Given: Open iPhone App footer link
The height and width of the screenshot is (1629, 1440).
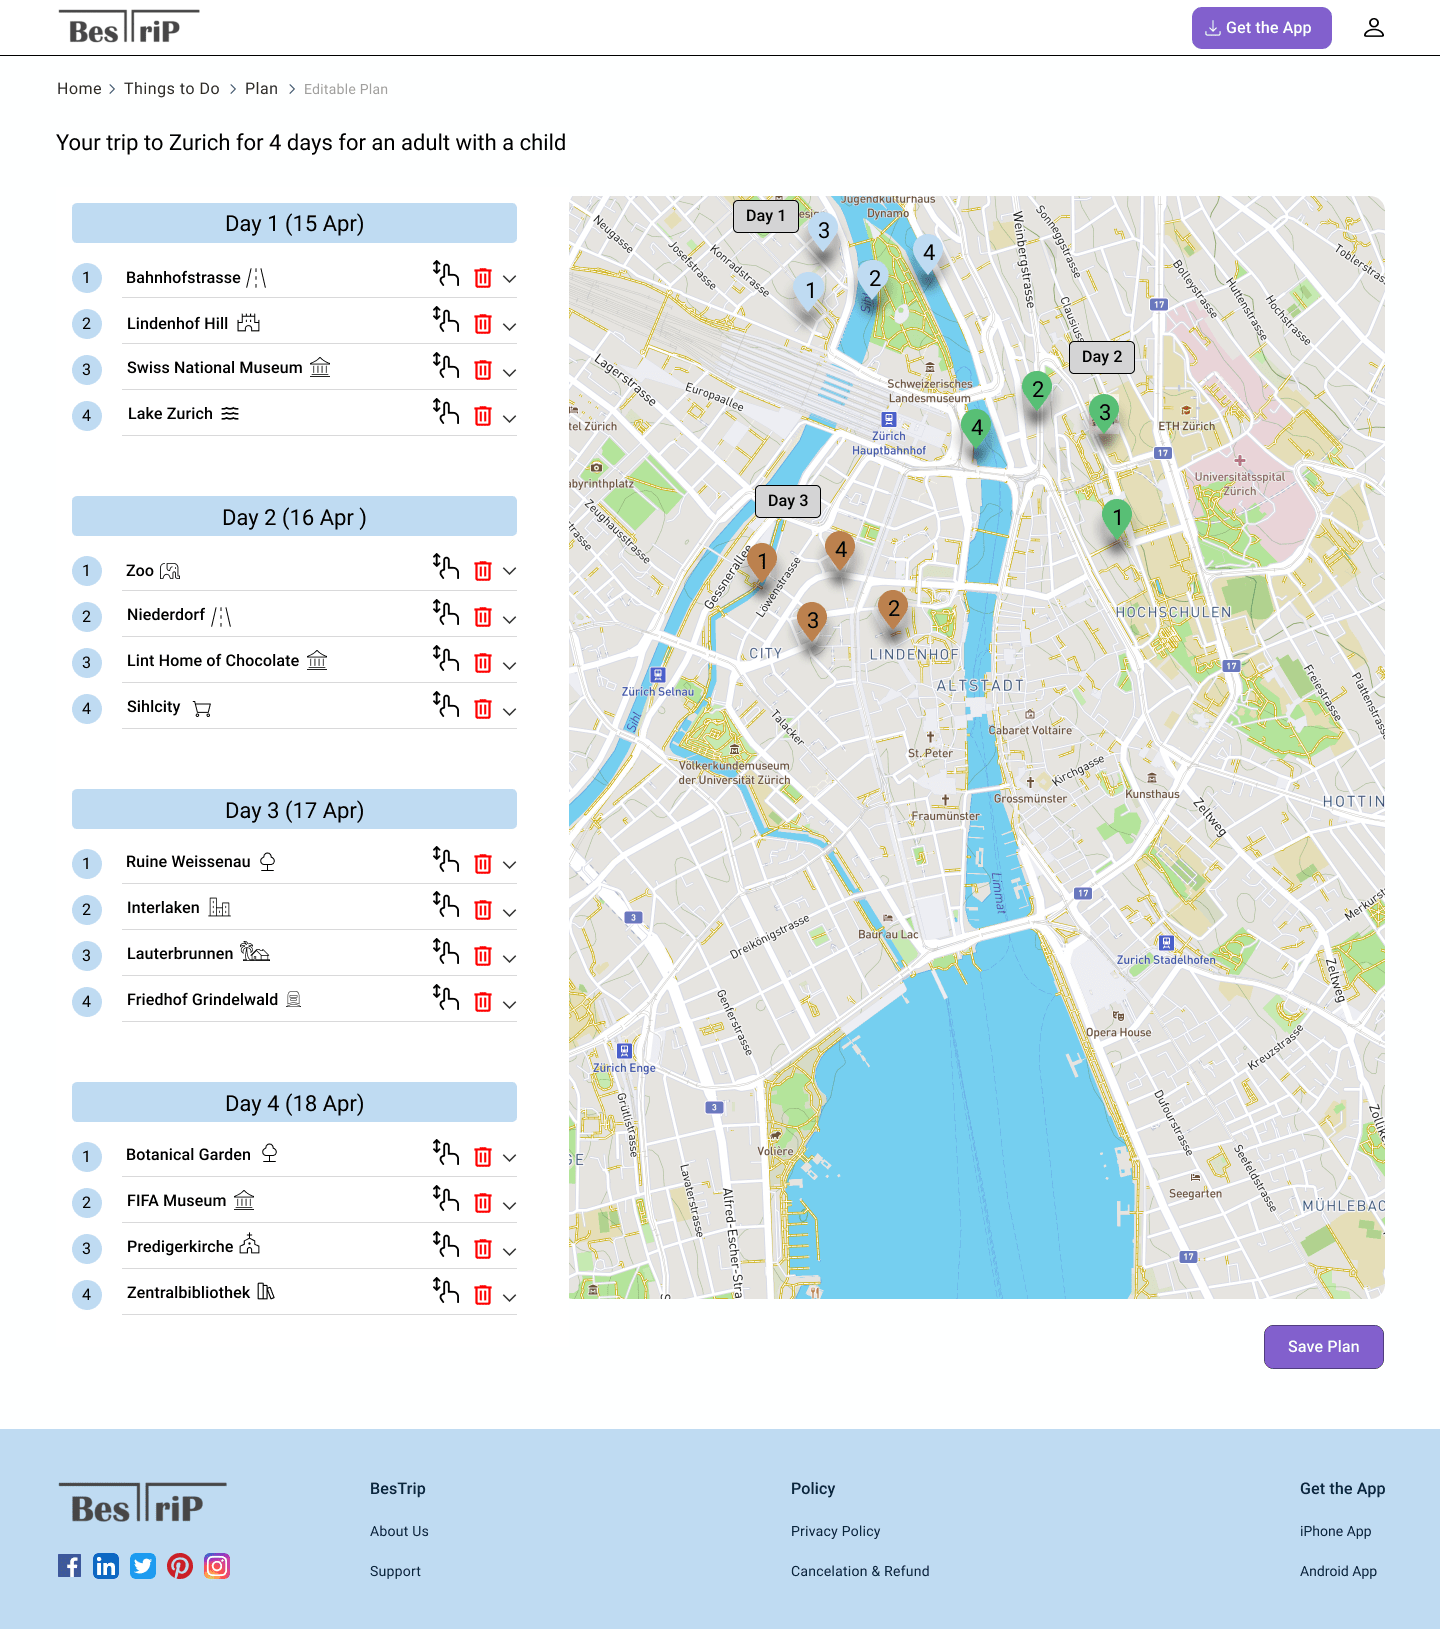Looking at the screenshot, I should pyautogui.click(x=1335, y=1531).
